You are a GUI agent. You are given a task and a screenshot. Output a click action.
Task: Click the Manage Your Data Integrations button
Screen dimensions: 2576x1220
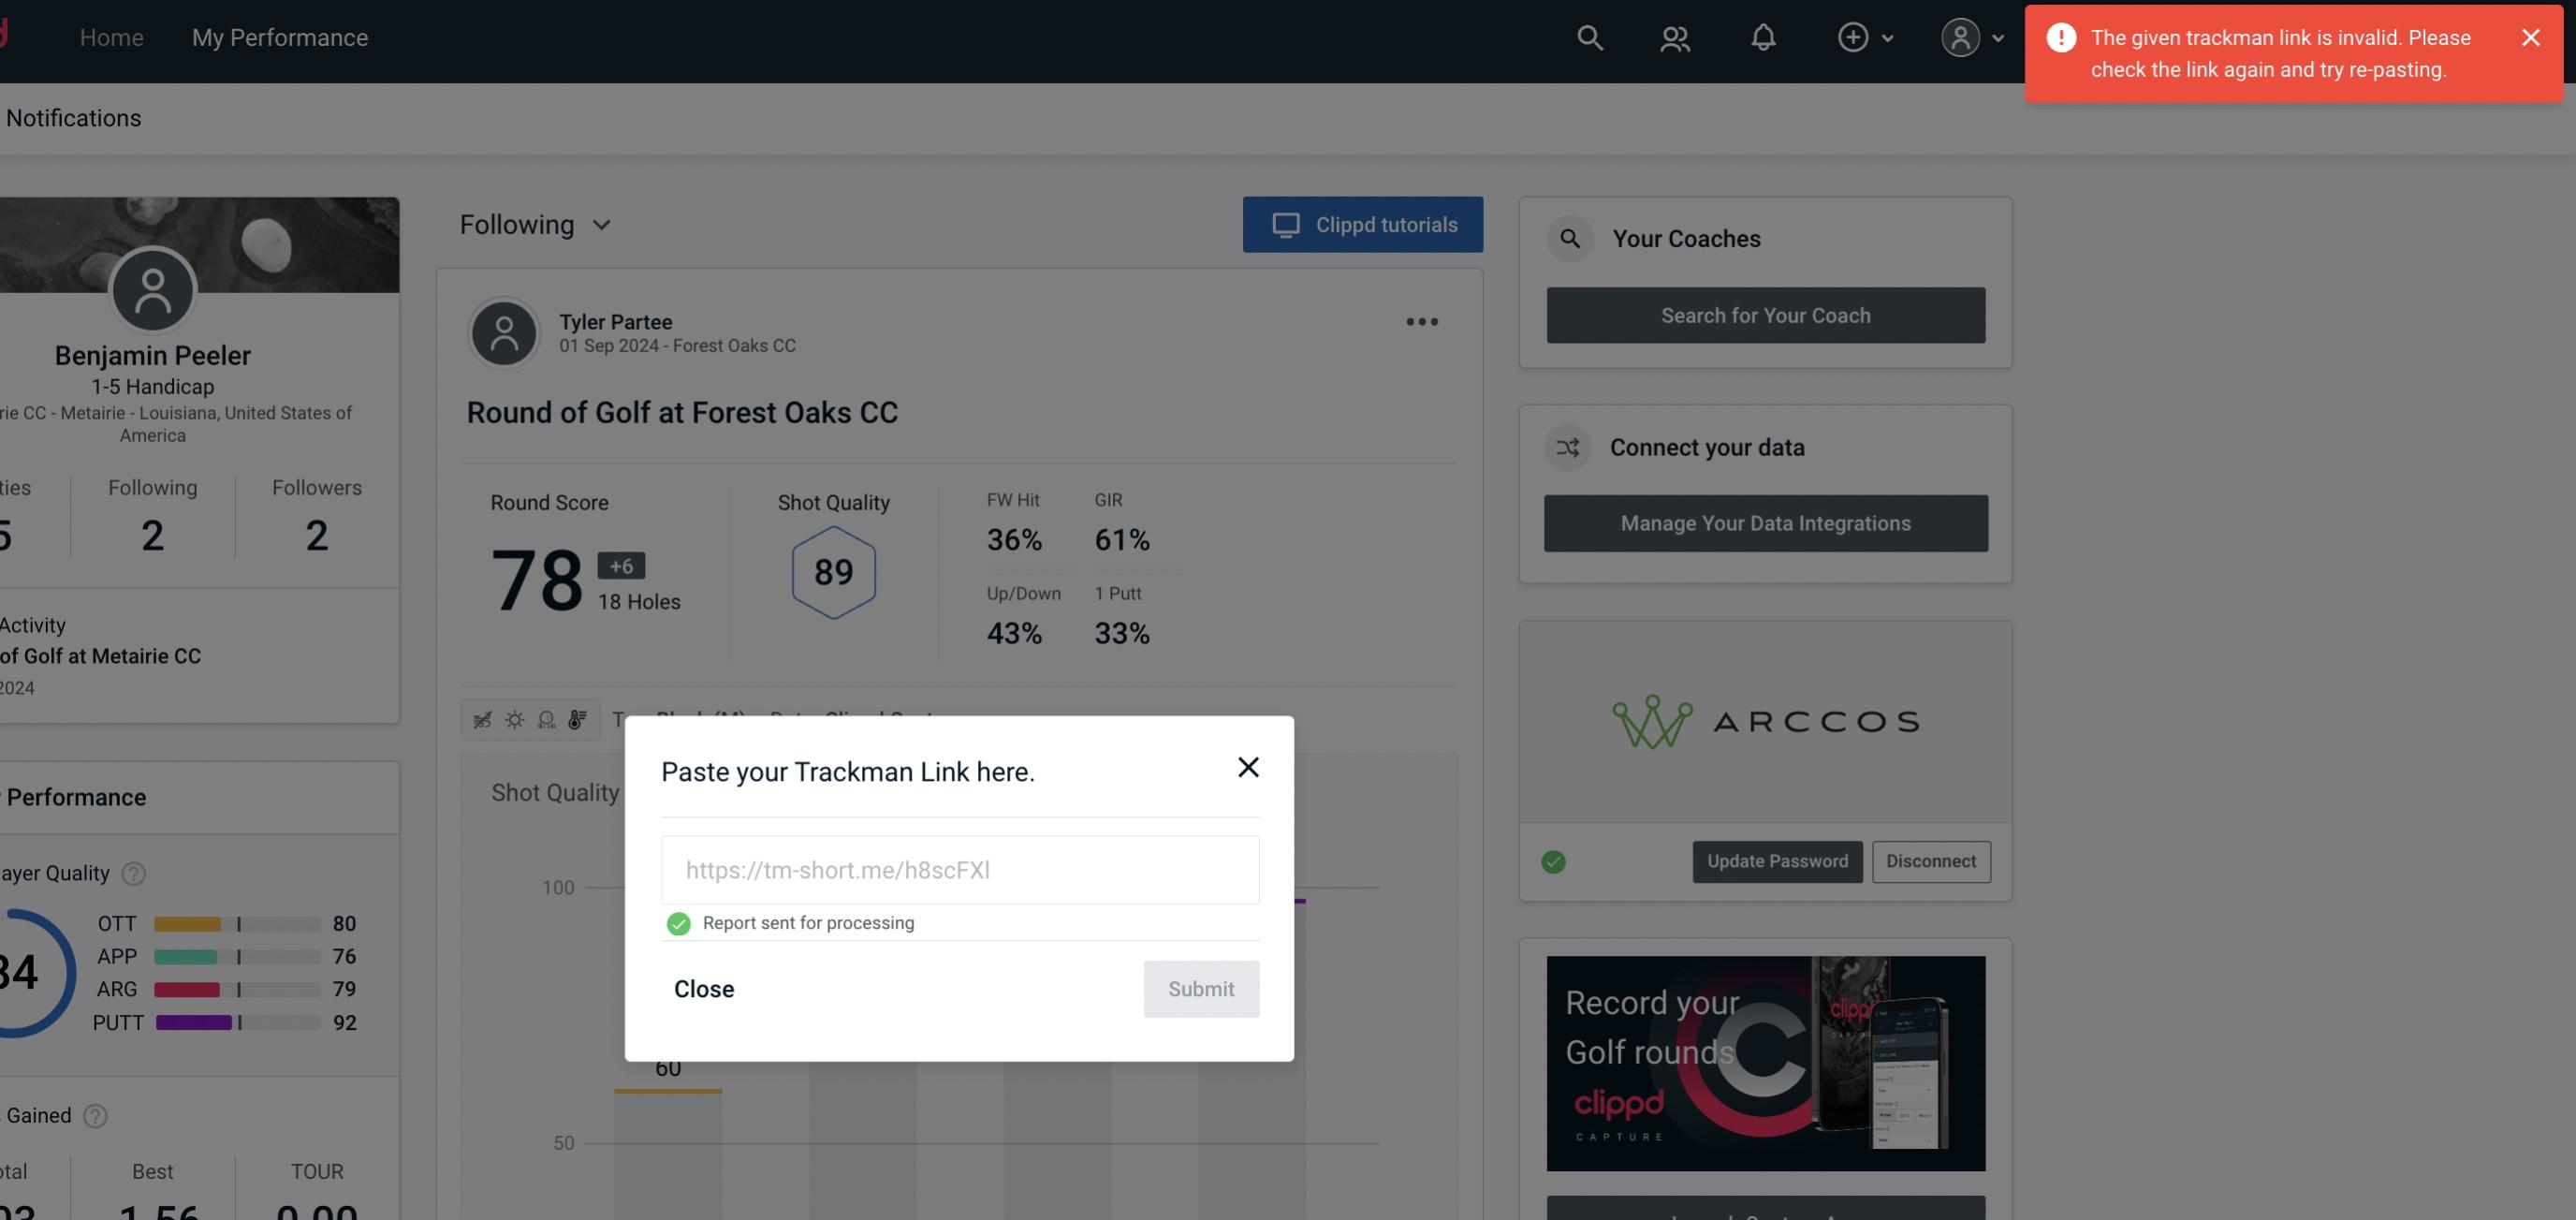(x=1766, y=522)
